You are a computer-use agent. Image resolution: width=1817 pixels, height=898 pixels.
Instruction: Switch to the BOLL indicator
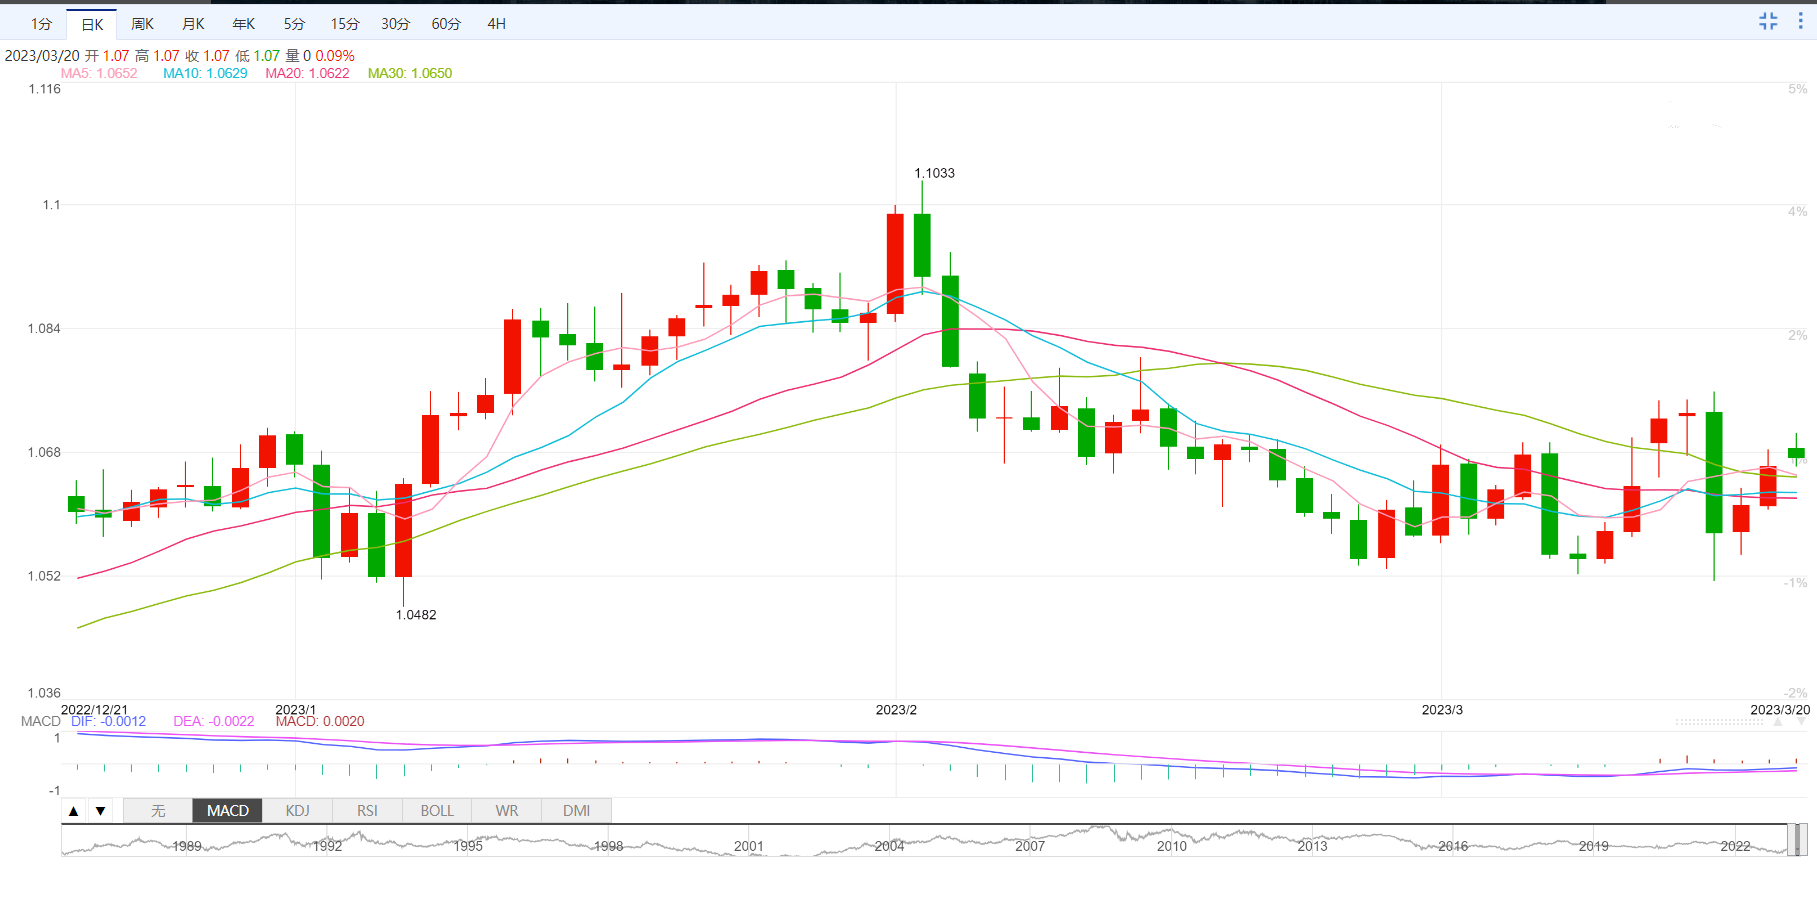point(437,811)
